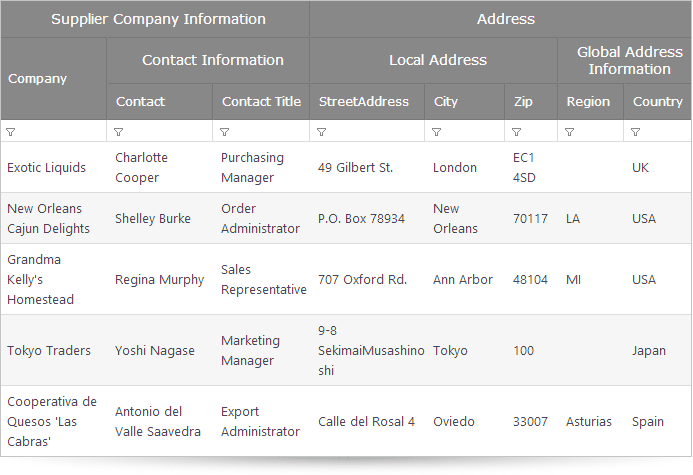Click the StreetAddress column header
Viewport: 693px width, 475px height.
(367, 102)
